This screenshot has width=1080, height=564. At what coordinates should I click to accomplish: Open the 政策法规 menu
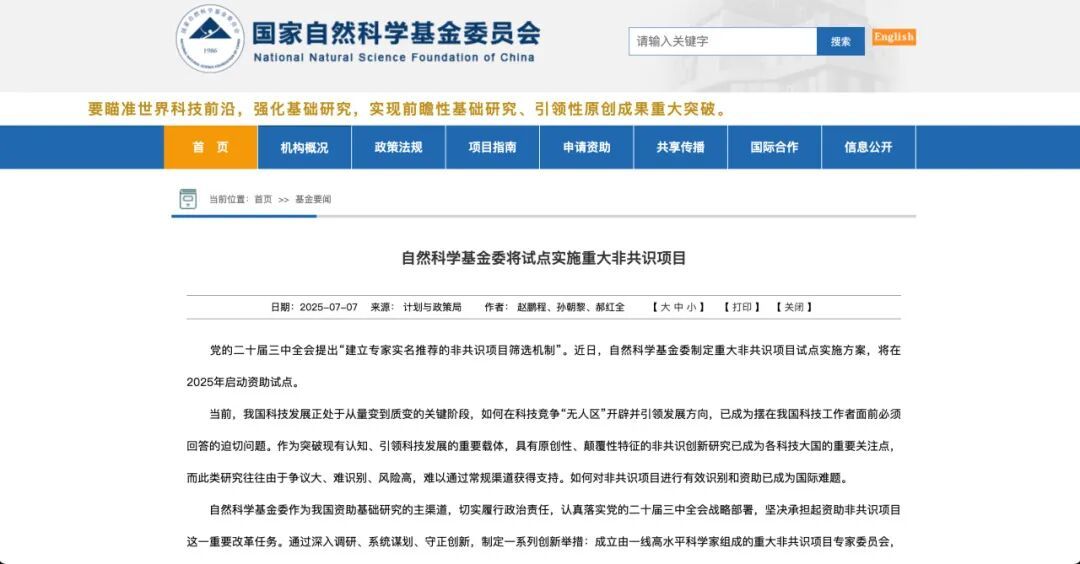pyautogui.click(x=398, y=147)
